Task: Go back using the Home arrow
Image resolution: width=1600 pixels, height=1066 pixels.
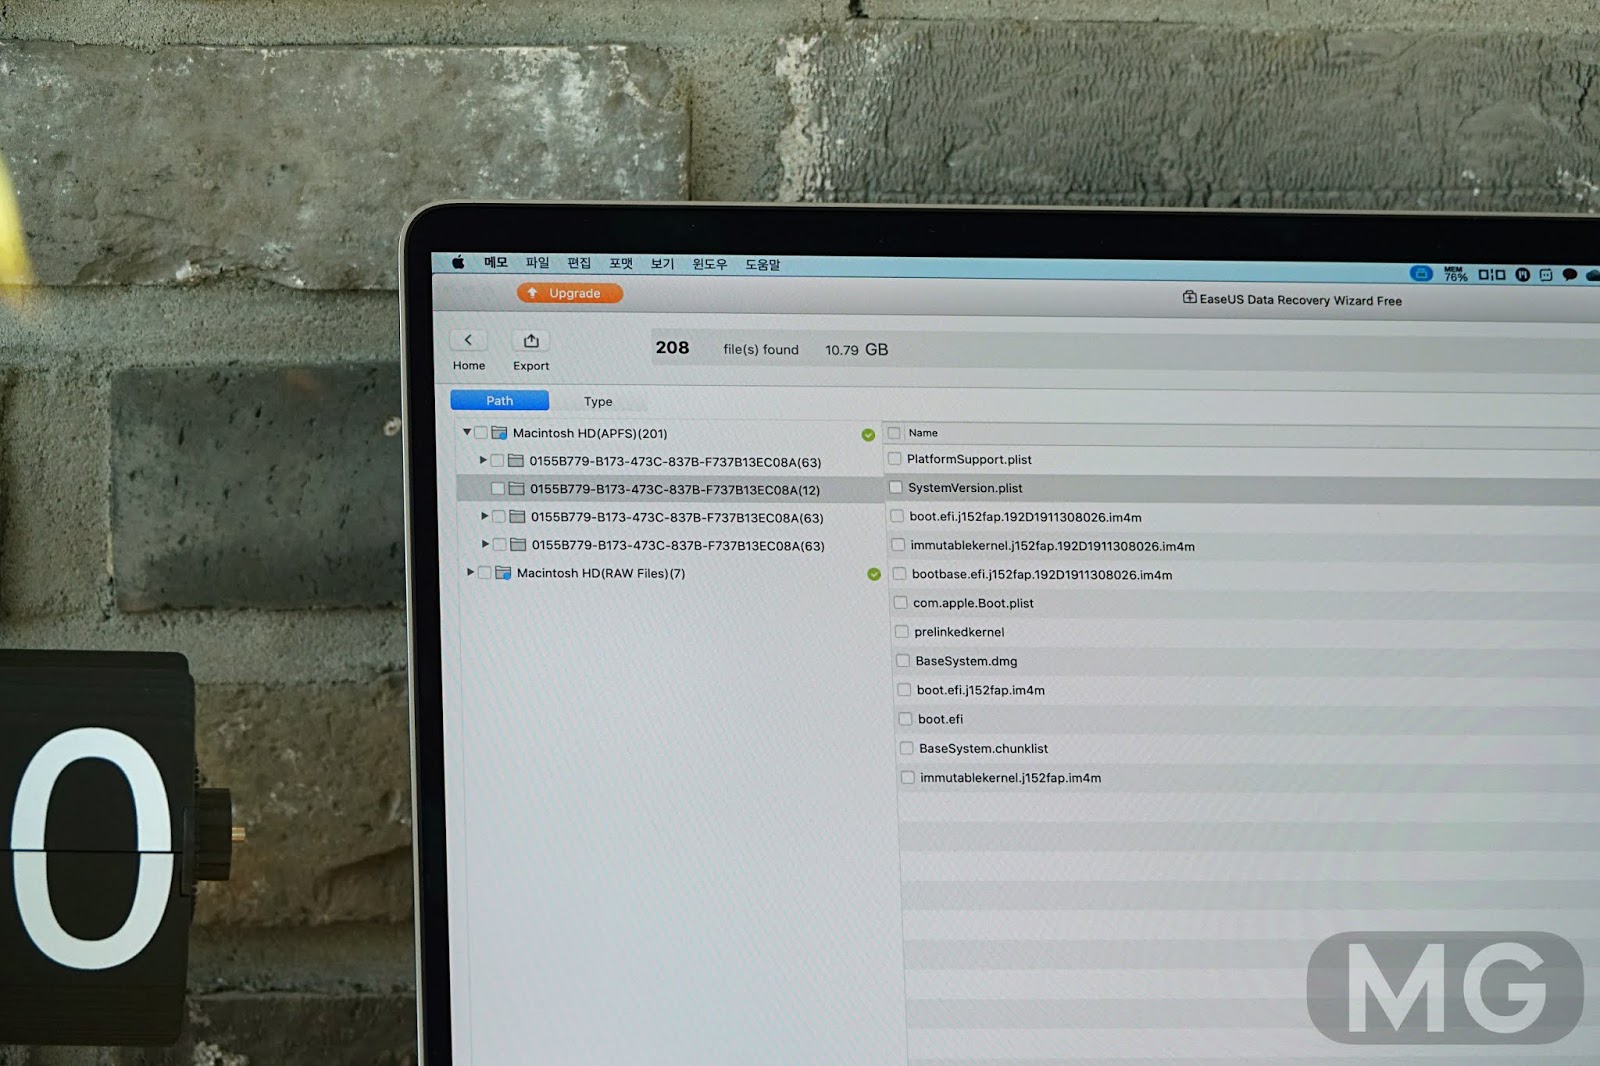Action: tap(468, 340)
